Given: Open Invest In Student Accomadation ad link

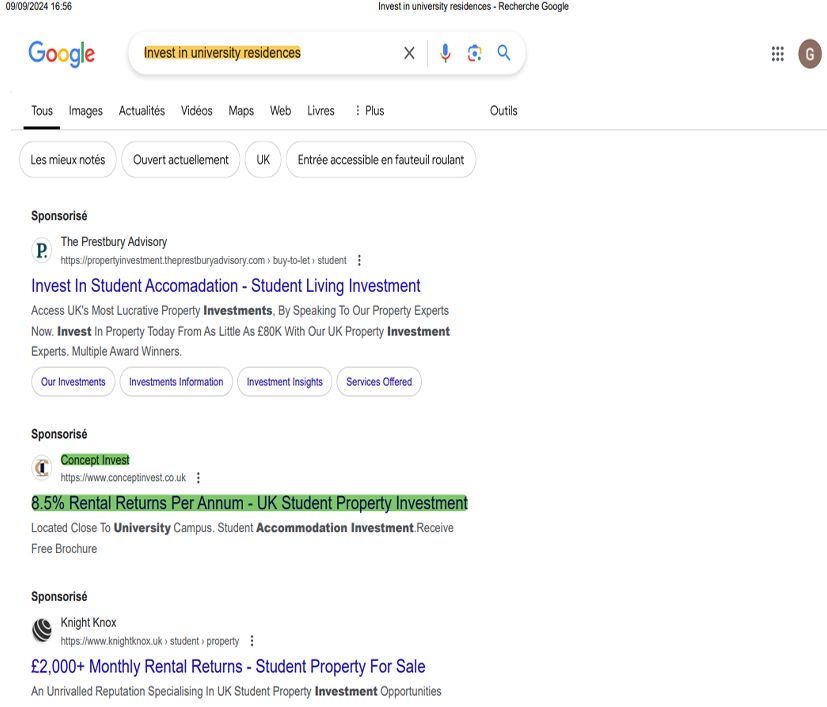Looking at the screenshot, I should [x=226, y=286].
